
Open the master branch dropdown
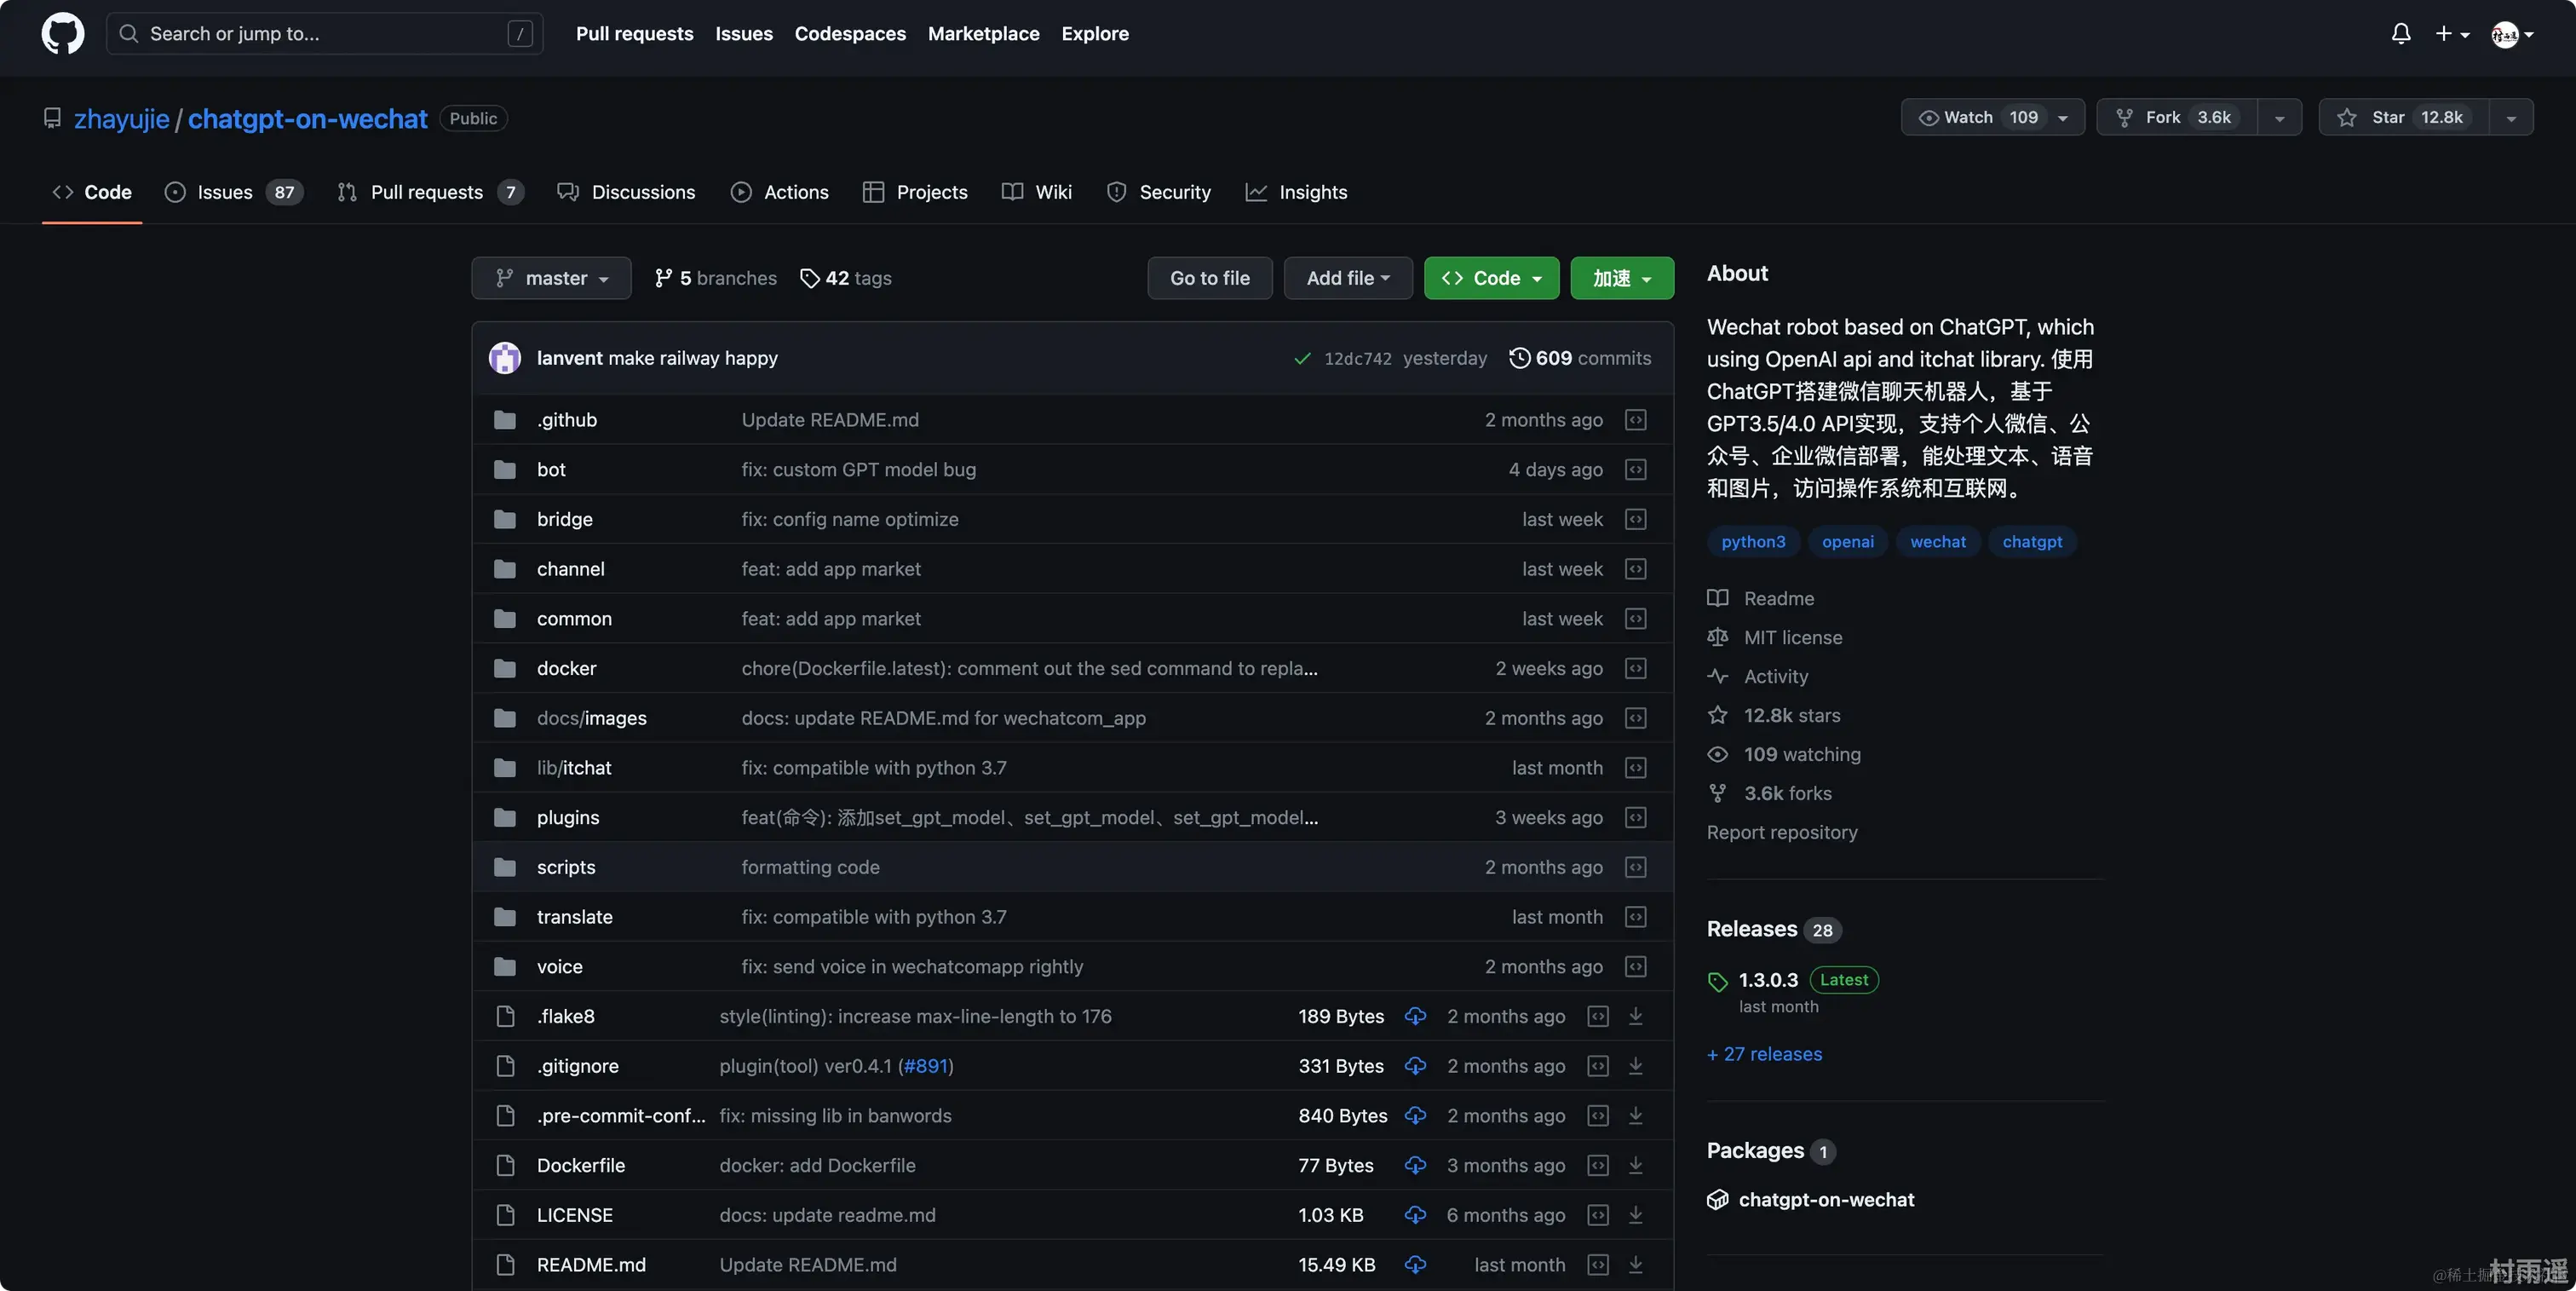tap(551, 278)
